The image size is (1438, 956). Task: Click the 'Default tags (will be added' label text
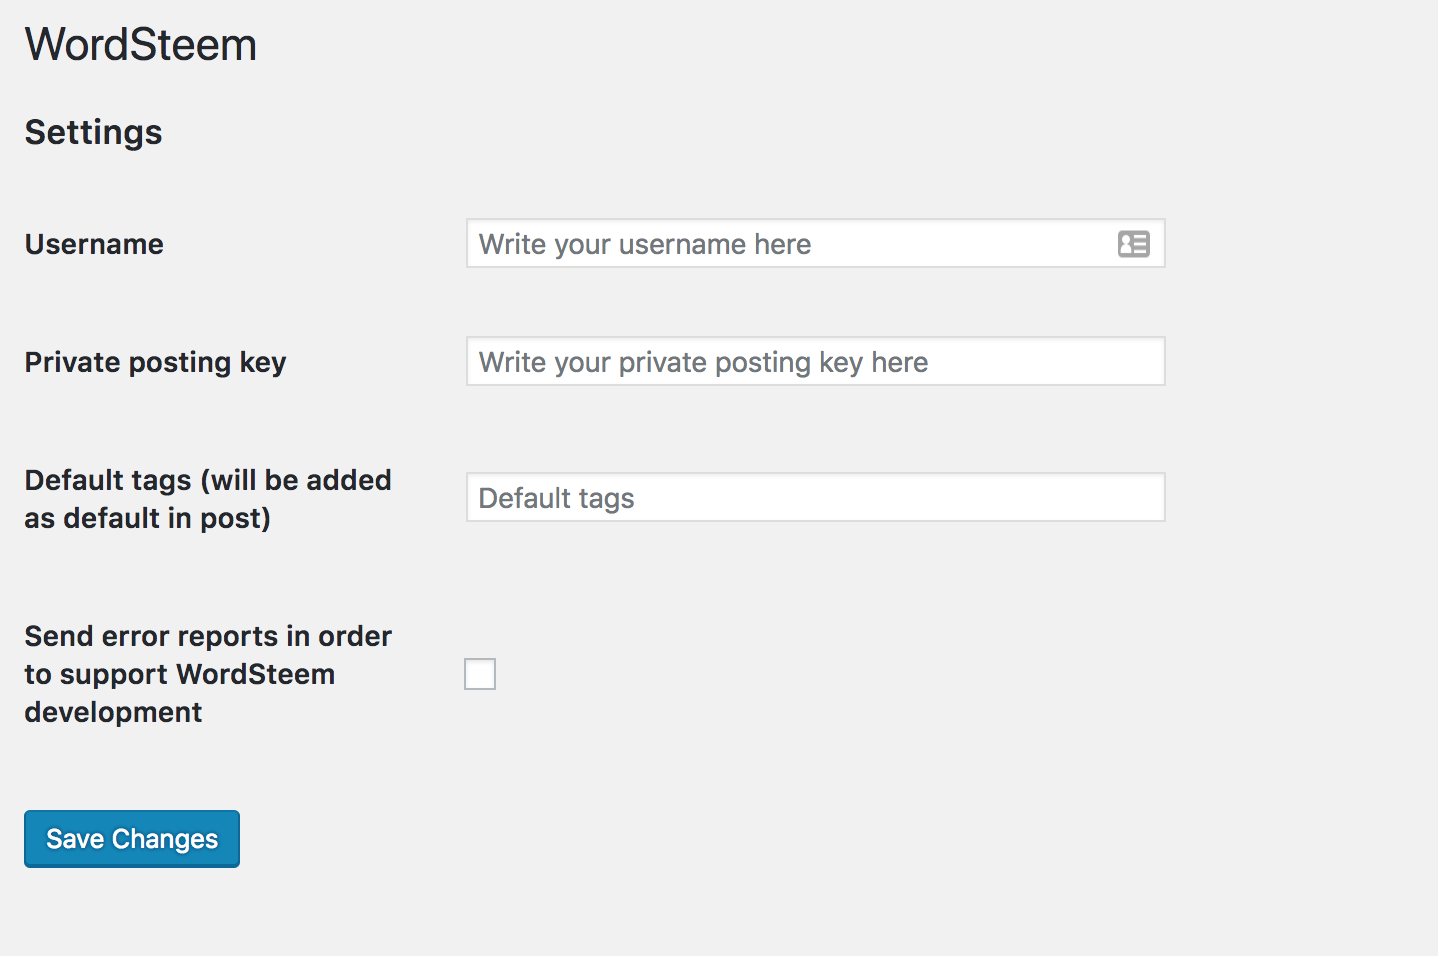[208, 480]
